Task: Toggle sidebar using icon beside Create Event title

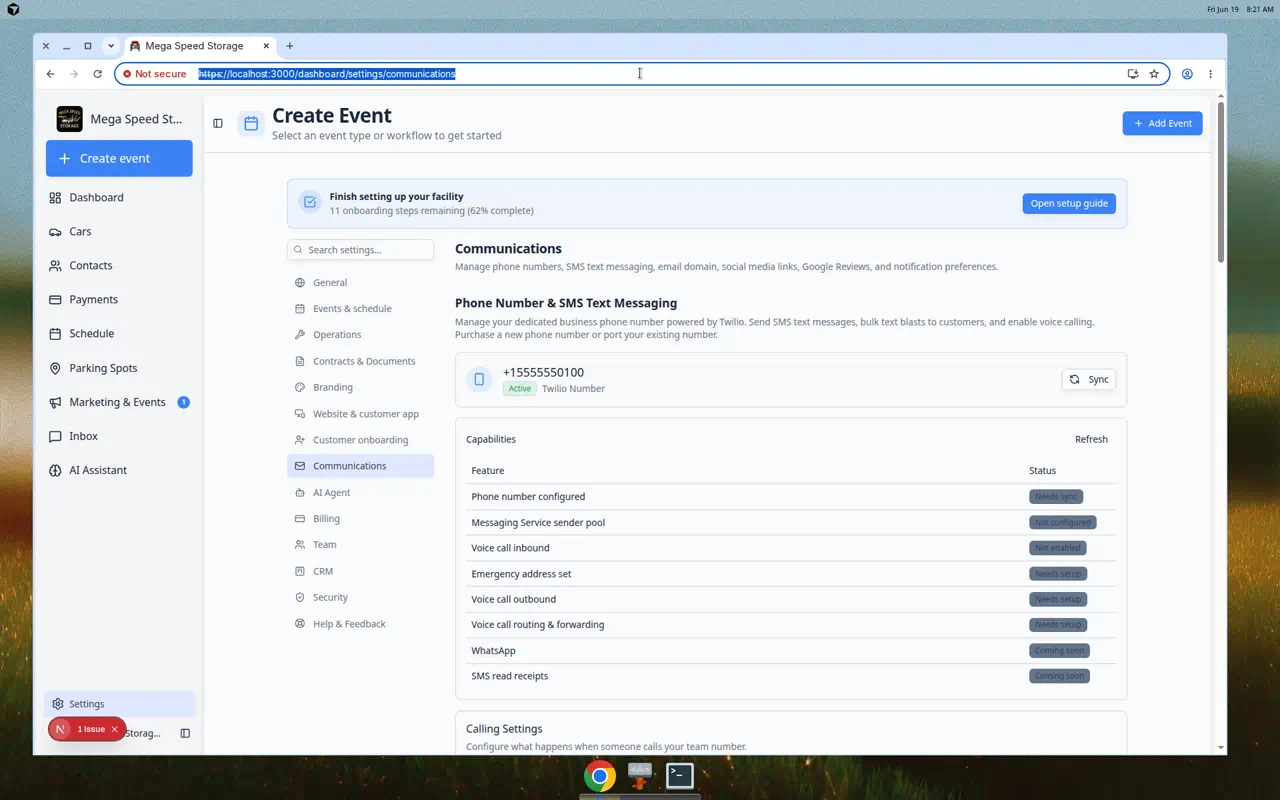Action: click(x=218, y=123)
